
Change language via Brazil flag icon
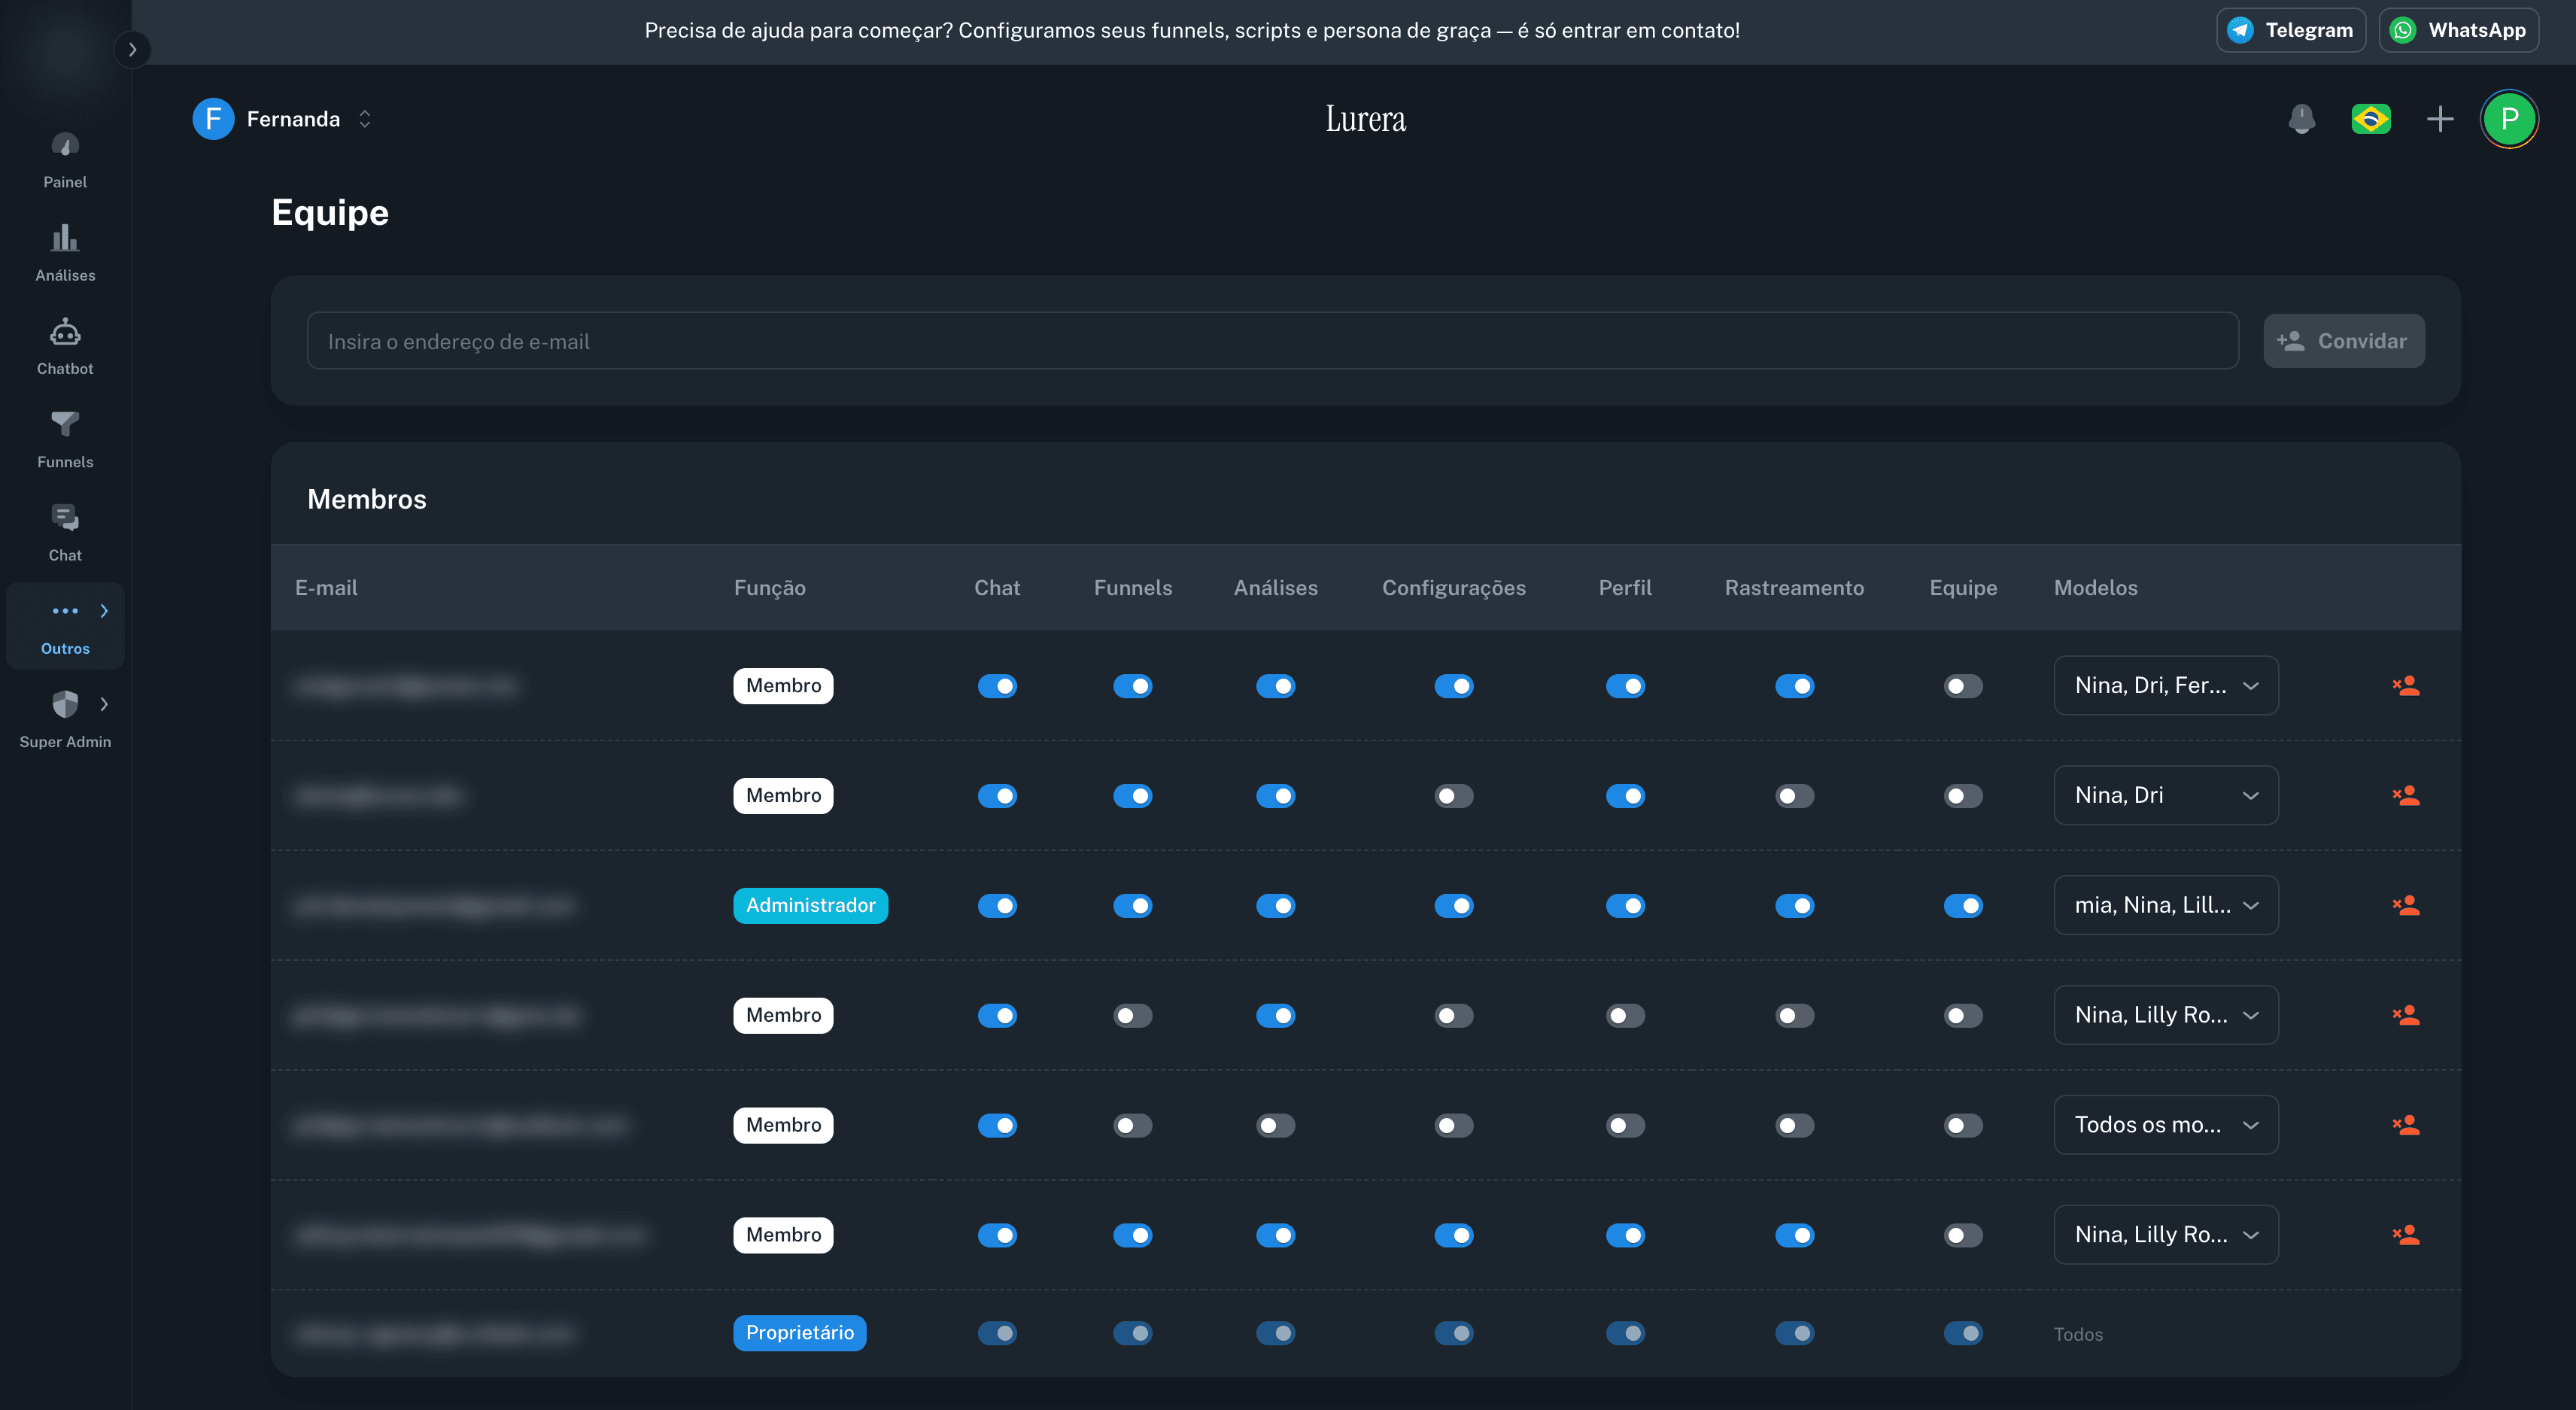2371,119
